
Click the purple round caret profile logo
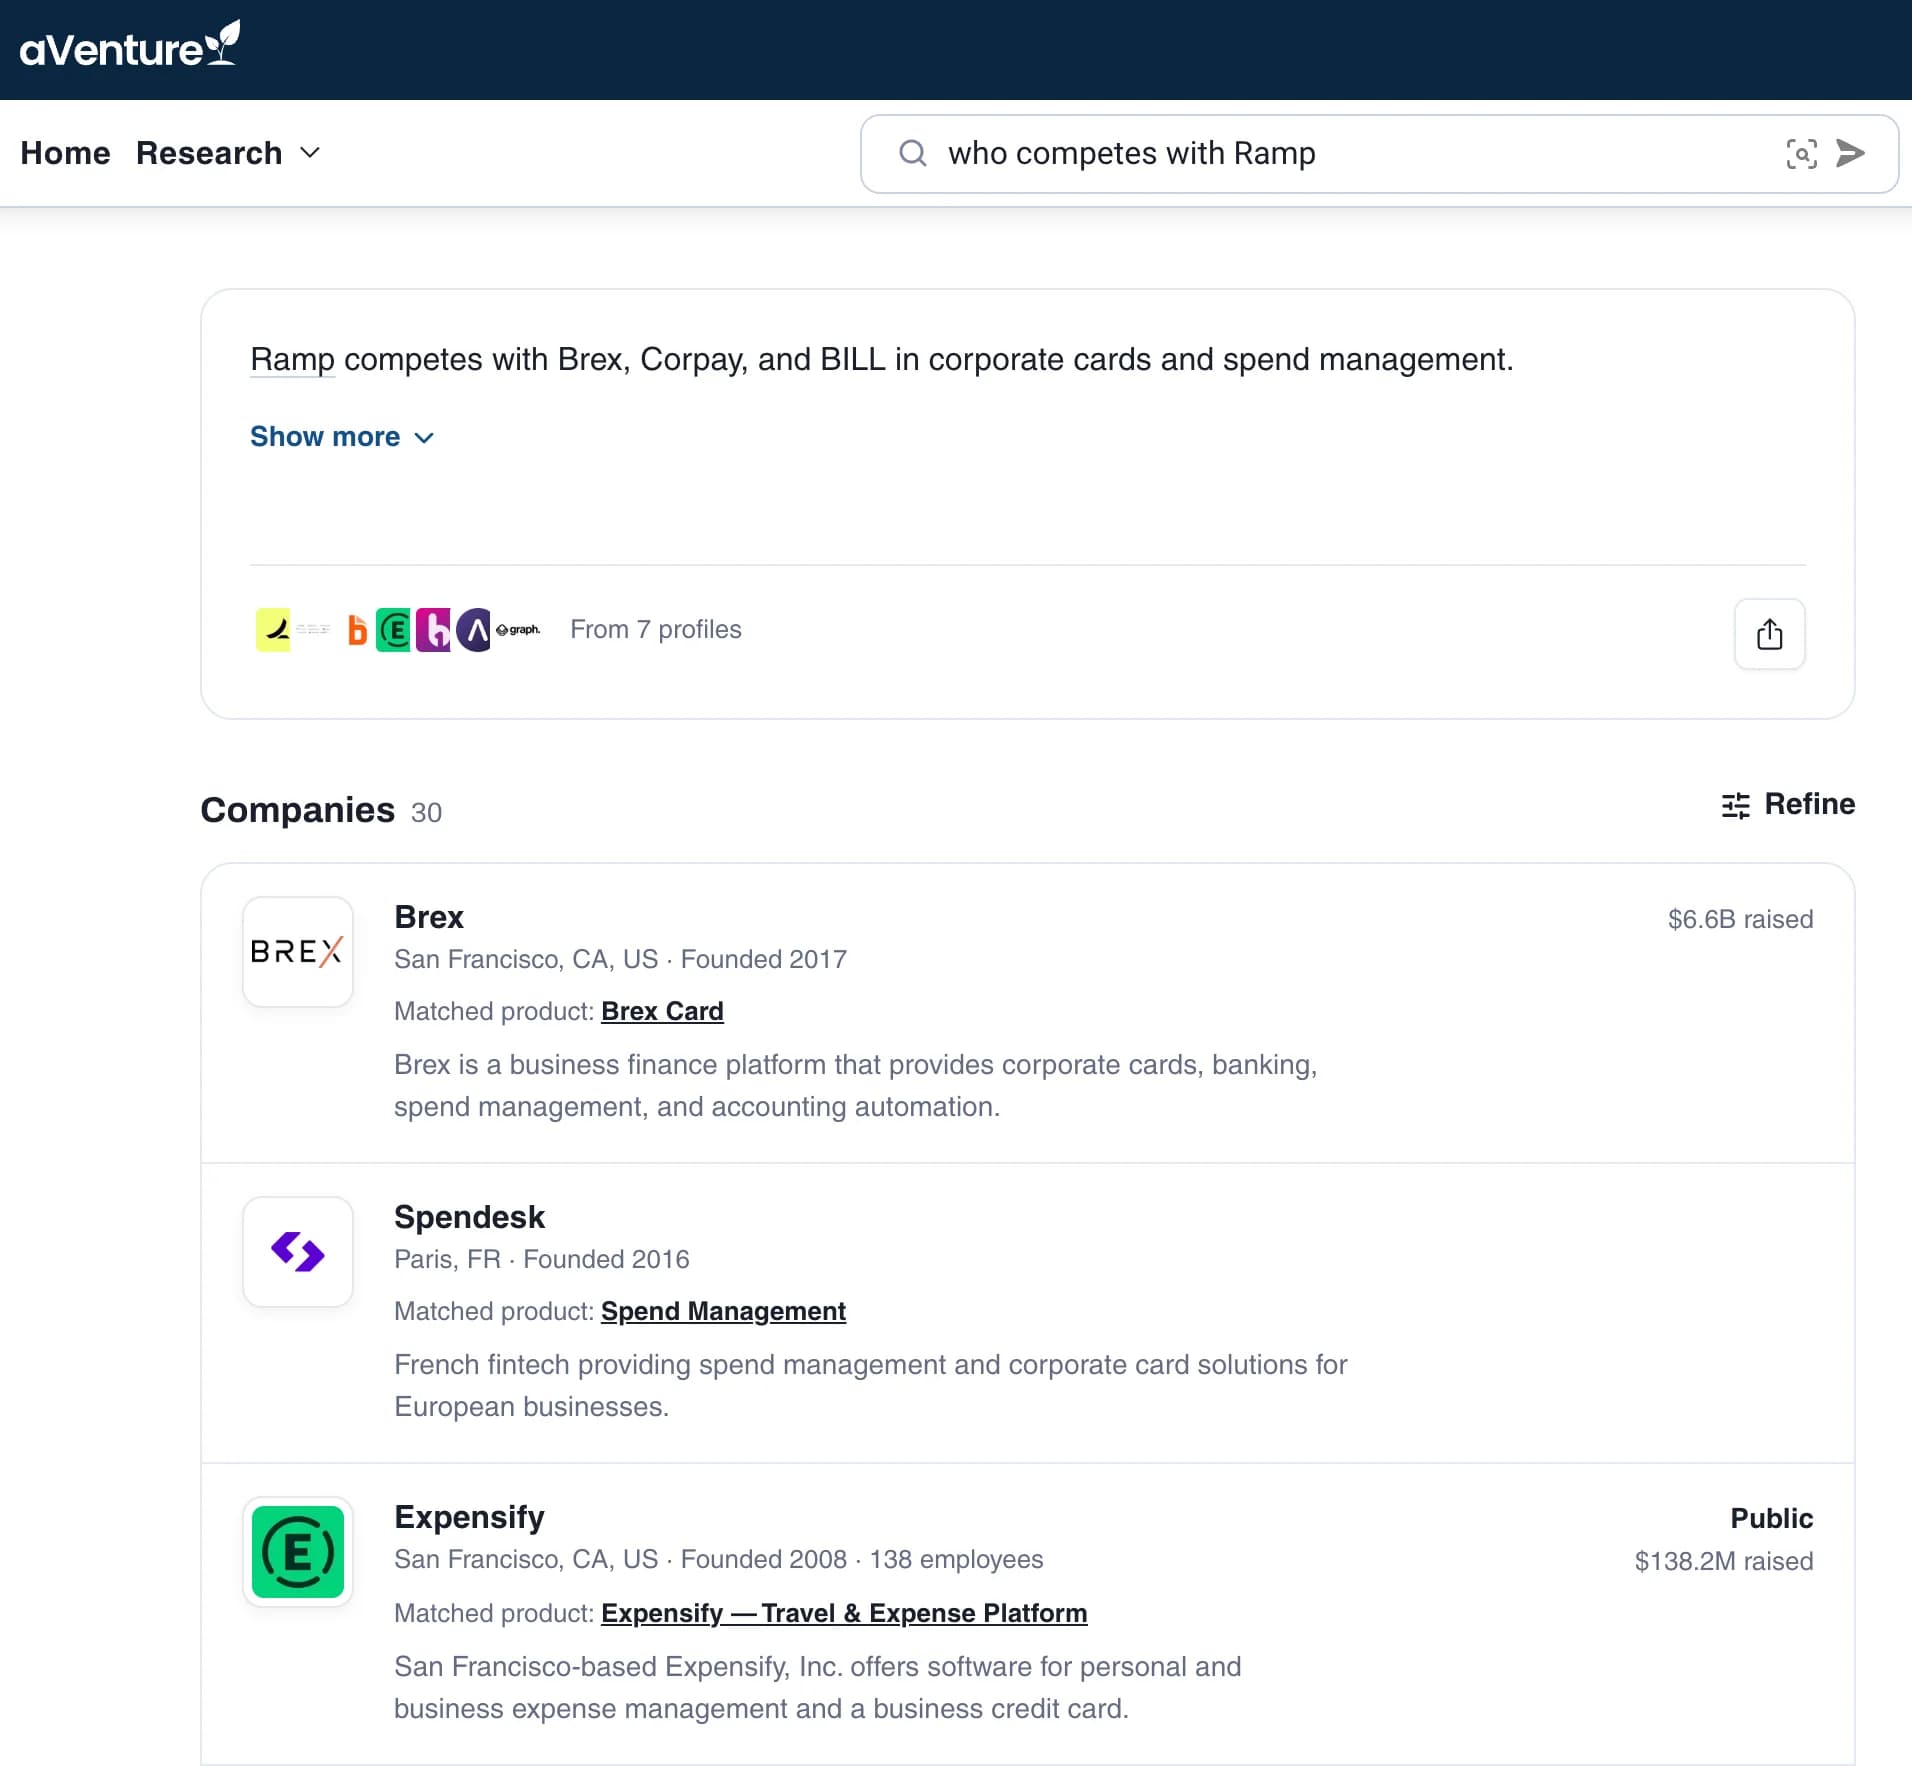(475, 630)
